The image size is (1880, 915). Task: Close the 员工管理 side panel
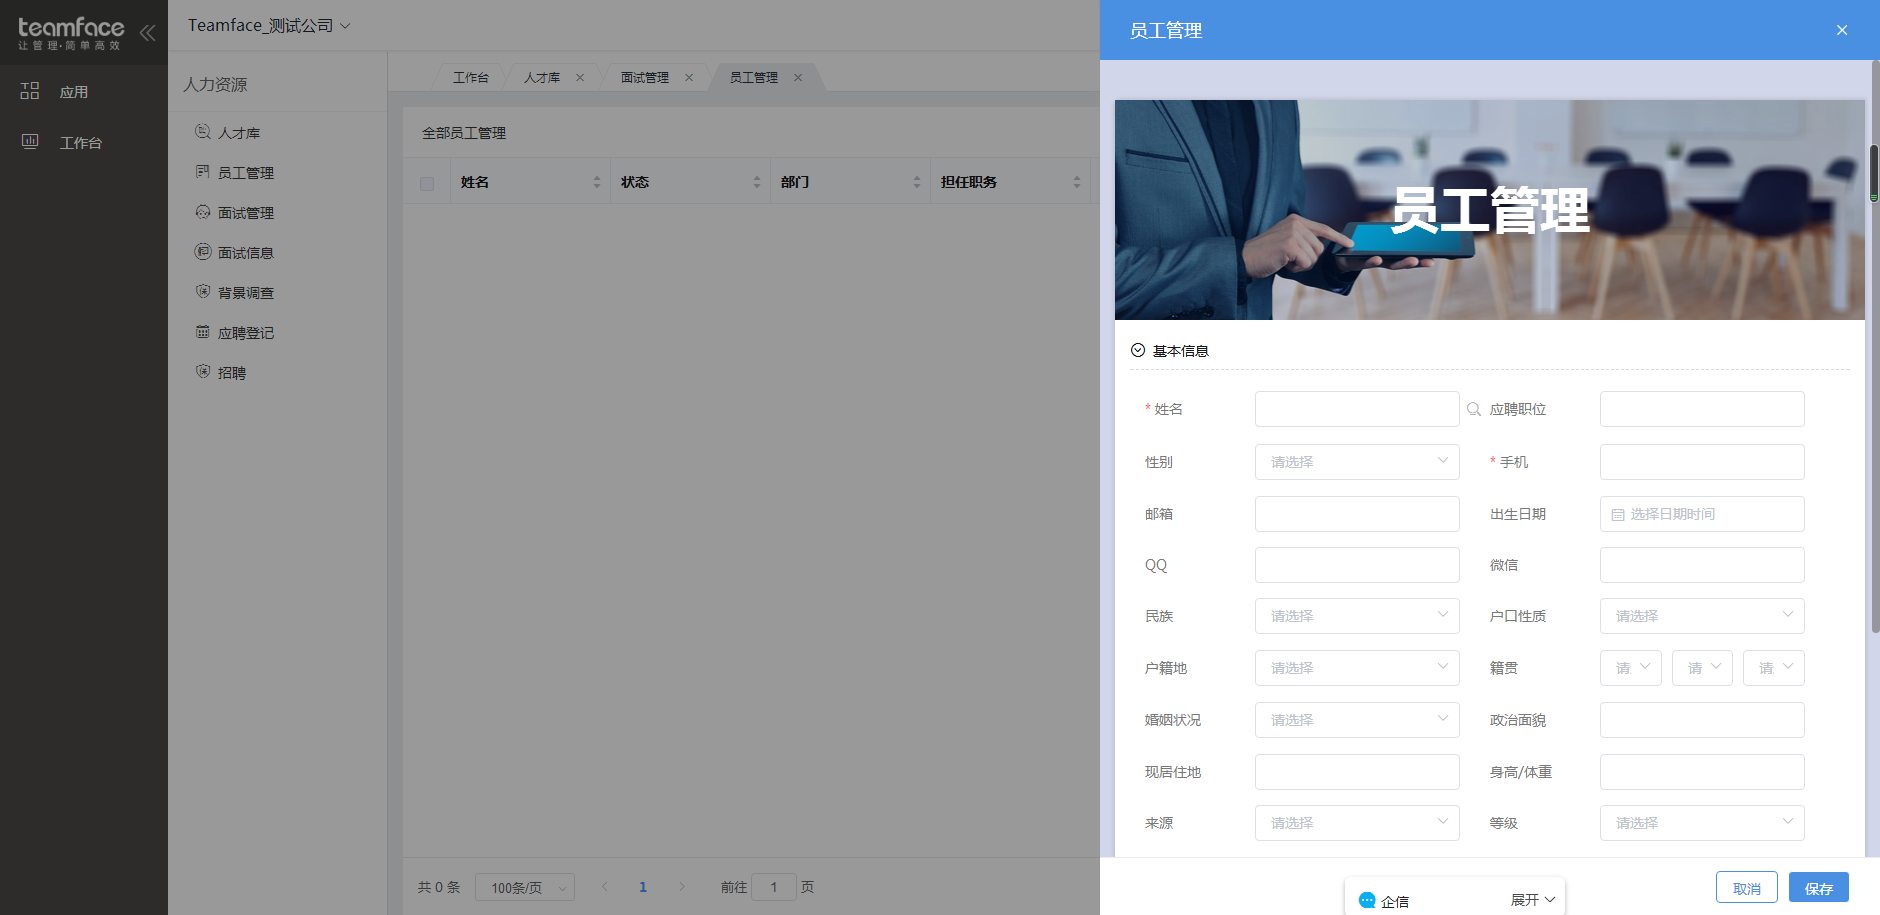pyautogui.click(x=1842, y=30)
